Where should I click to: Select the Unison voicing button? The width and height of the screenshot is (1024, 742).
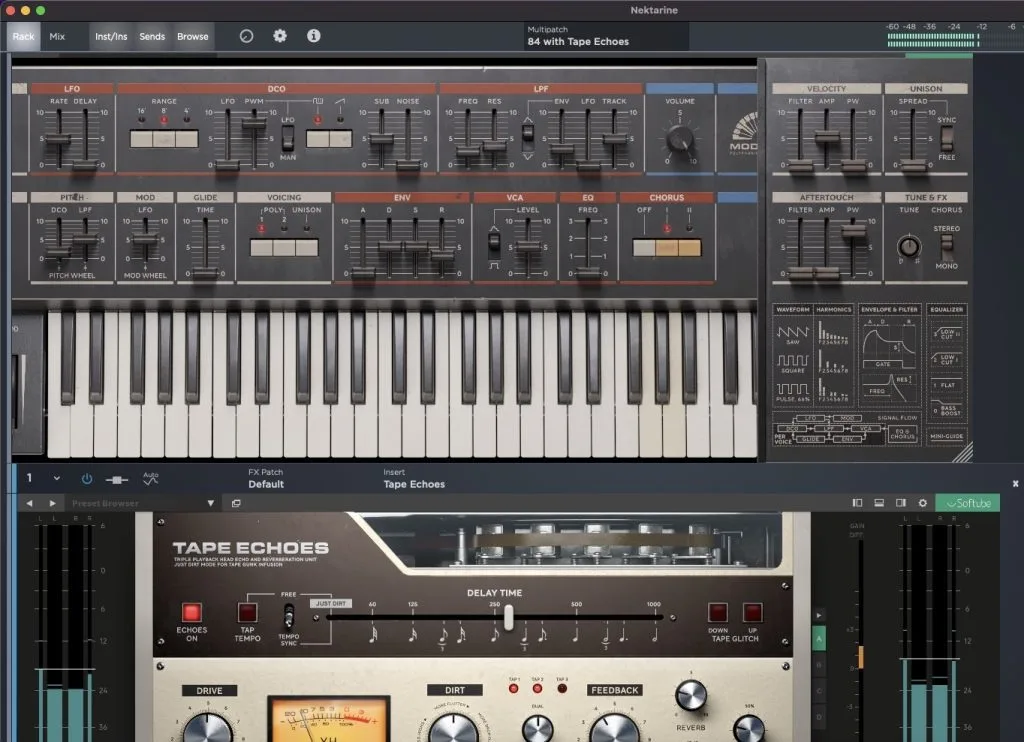pyautogui.click(x=307, y=248)
